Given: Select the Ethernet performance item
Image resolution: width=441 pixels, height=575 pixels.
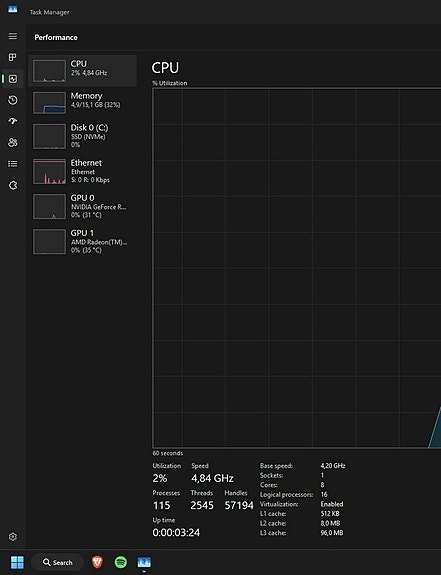Looking at the screenshot, I should [x=83, y=171].
